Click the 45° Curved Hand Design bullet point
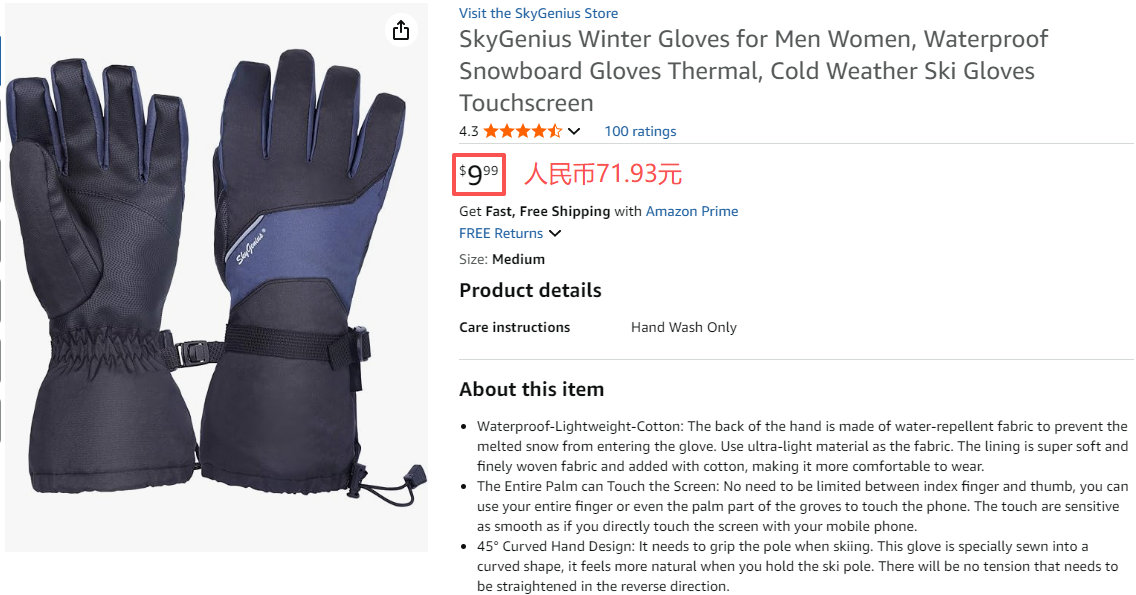1136x595 pixels. pyautogui.click(x=797, y=566)
